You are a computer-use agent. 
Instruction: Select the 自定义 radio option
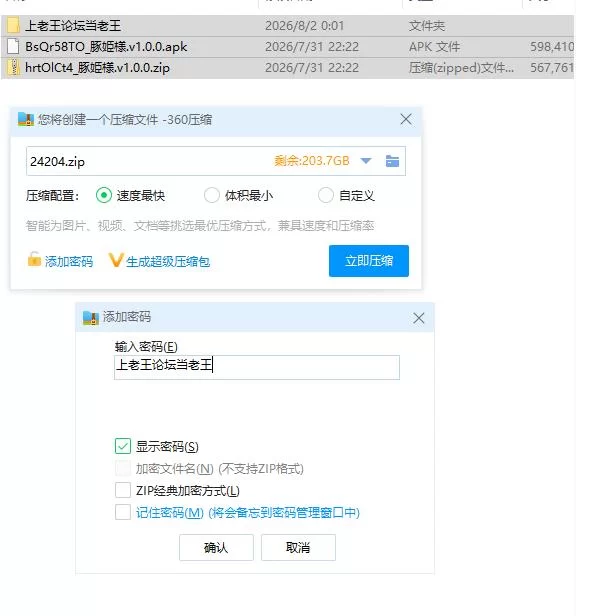pos(326,195)
